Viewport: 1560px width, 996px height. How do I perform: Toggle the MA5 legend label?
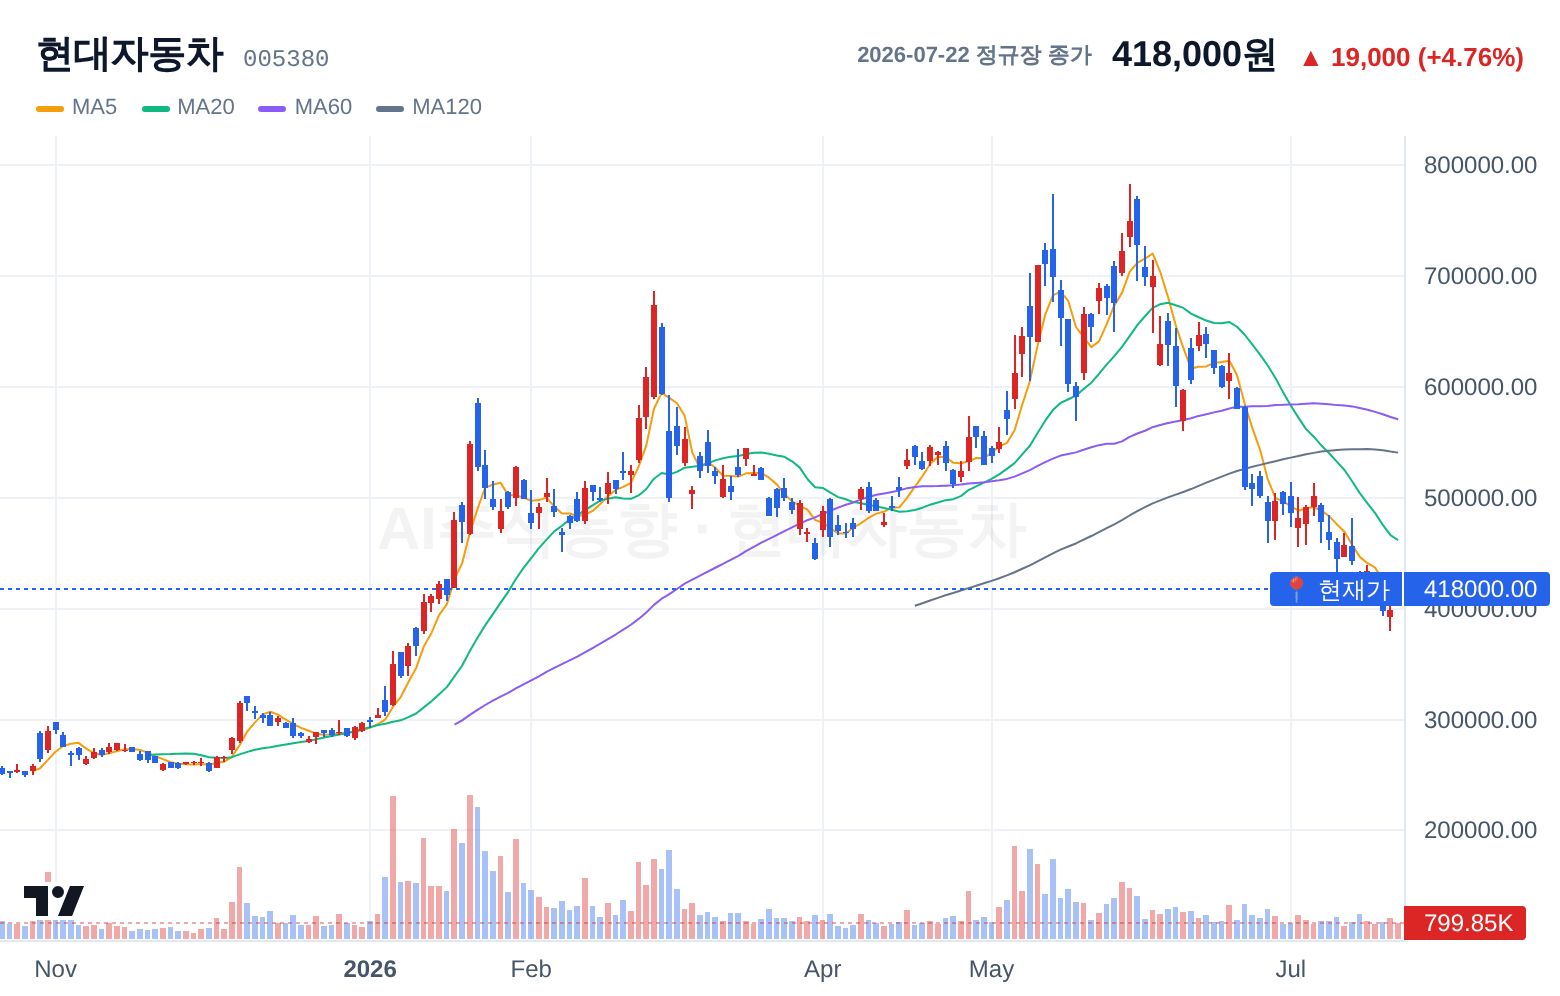point(95,107)
